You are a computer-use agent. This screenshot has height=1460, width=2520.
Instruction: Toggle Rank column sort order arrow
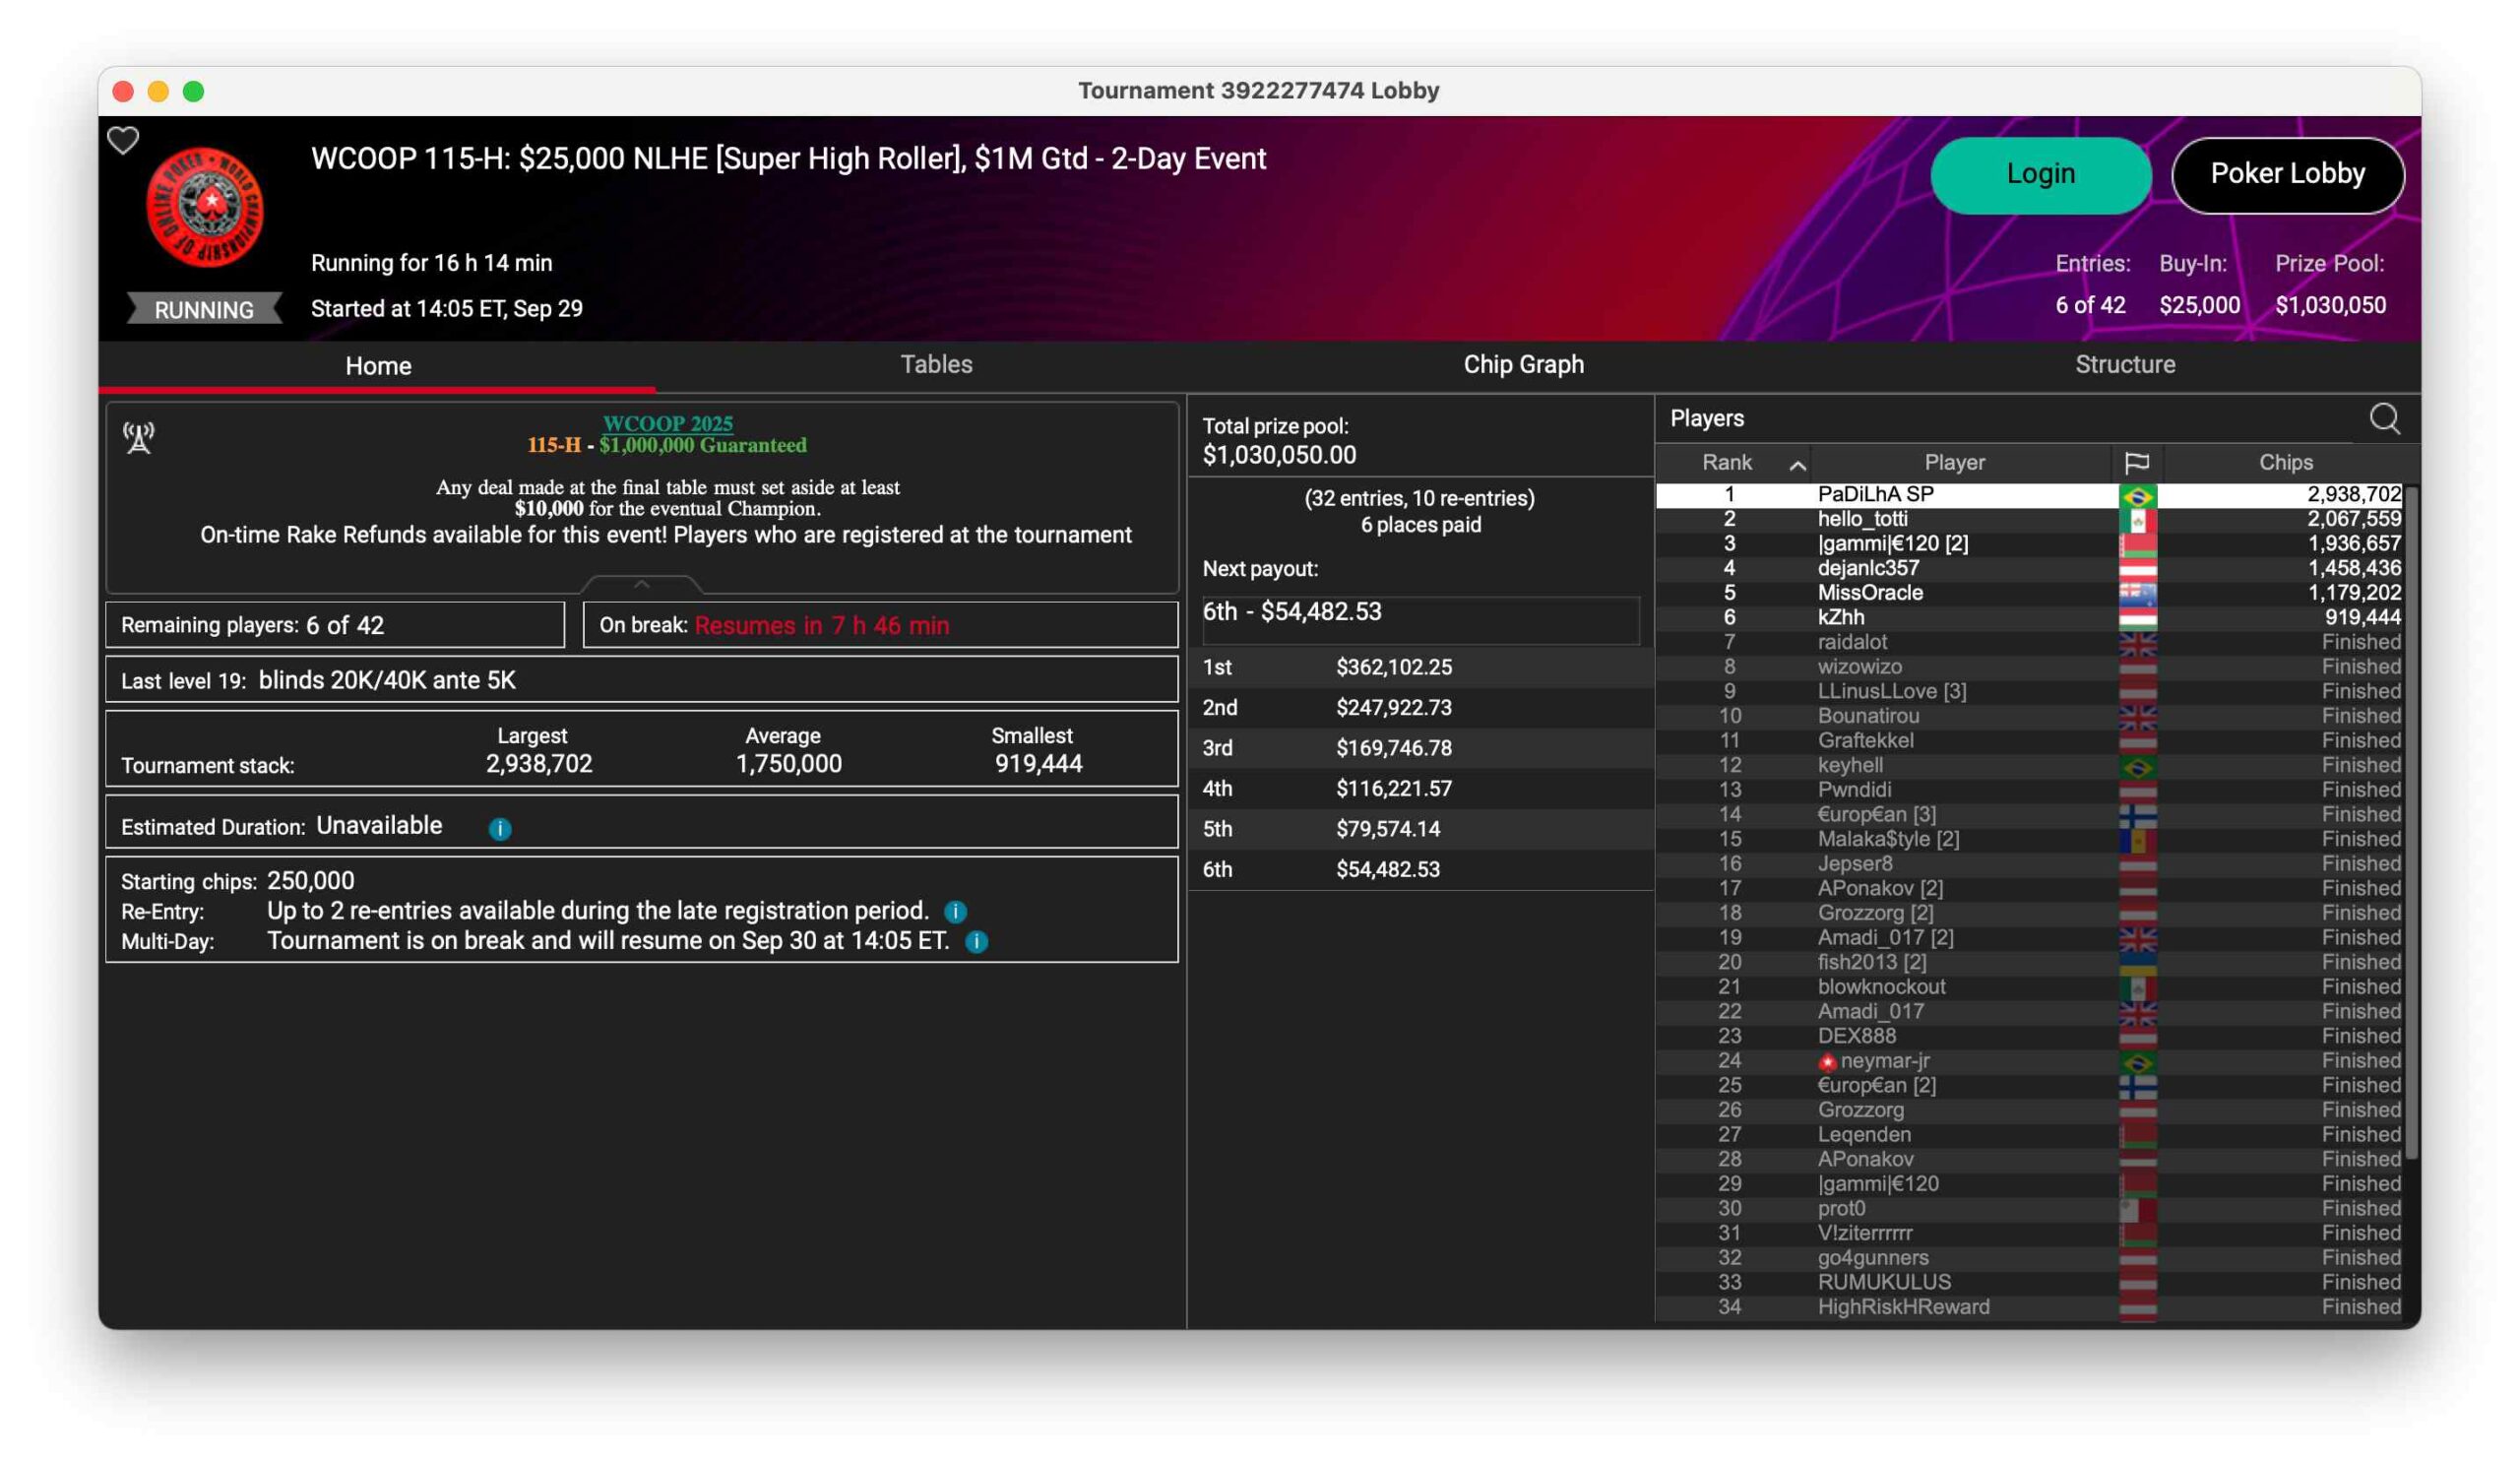(1797, 464)
